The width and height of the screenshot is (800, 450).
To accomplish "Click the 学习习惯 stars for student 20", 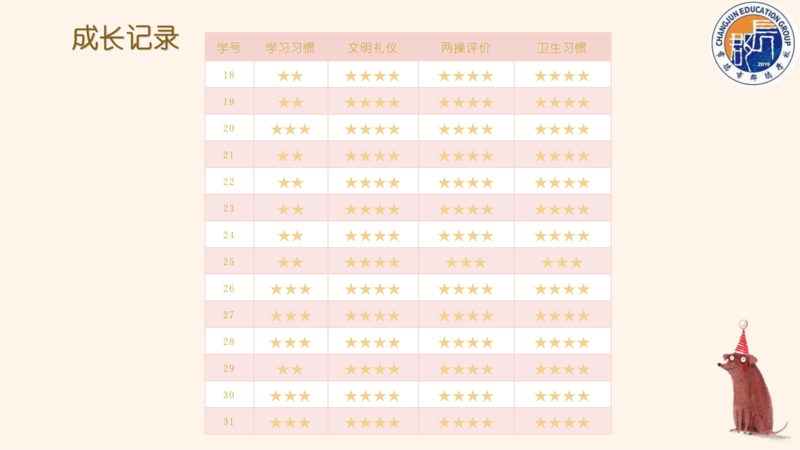I will pos(290,129).
